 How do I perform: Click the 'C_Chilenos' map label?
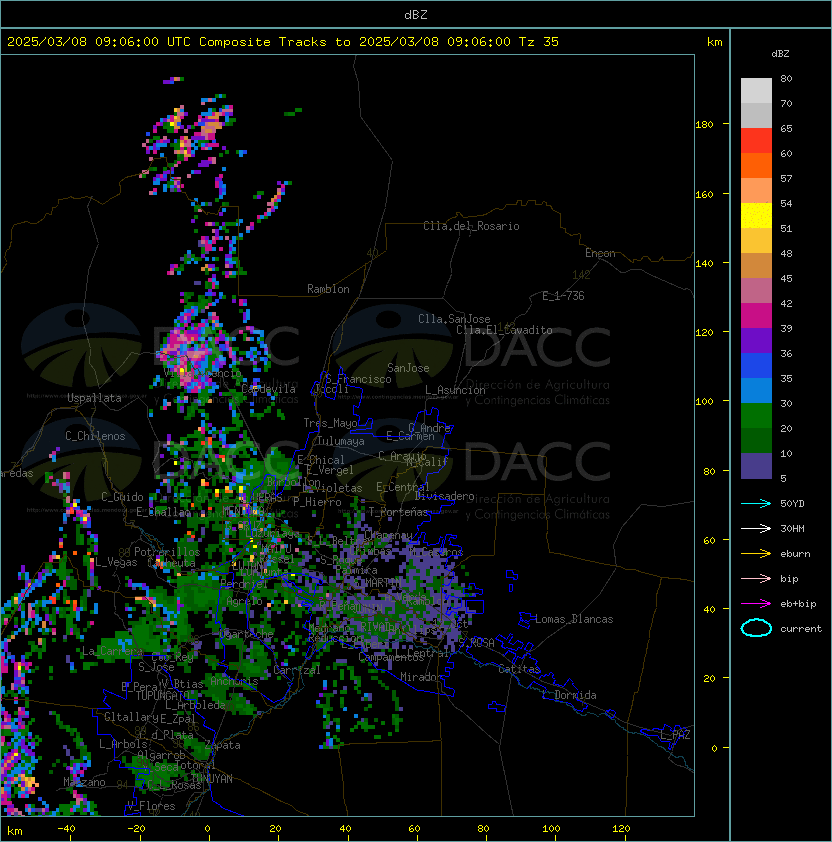pos(95,436)
